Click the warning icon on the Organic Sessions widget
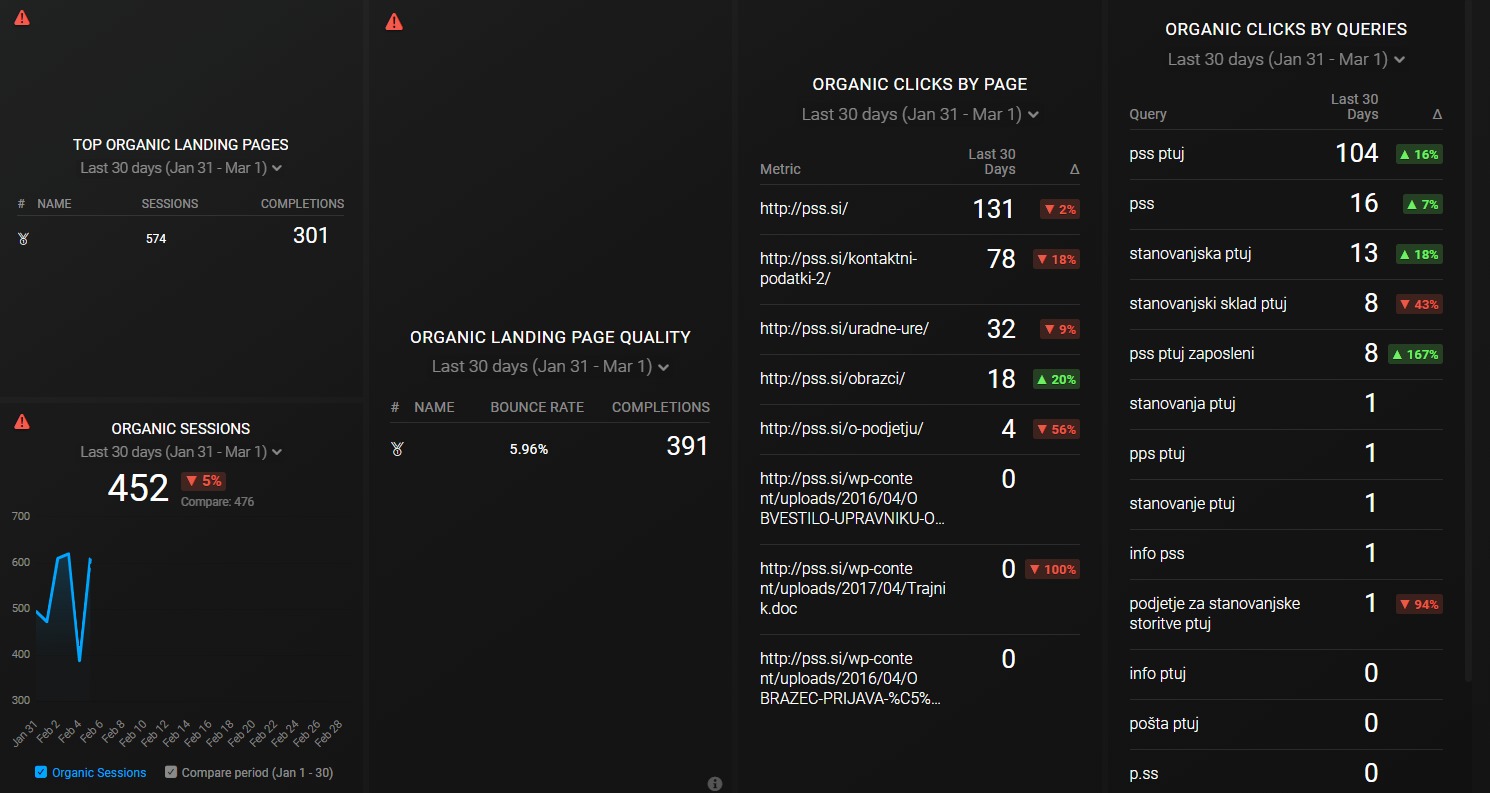The image size is (1490, 793). tap(22, 421)
